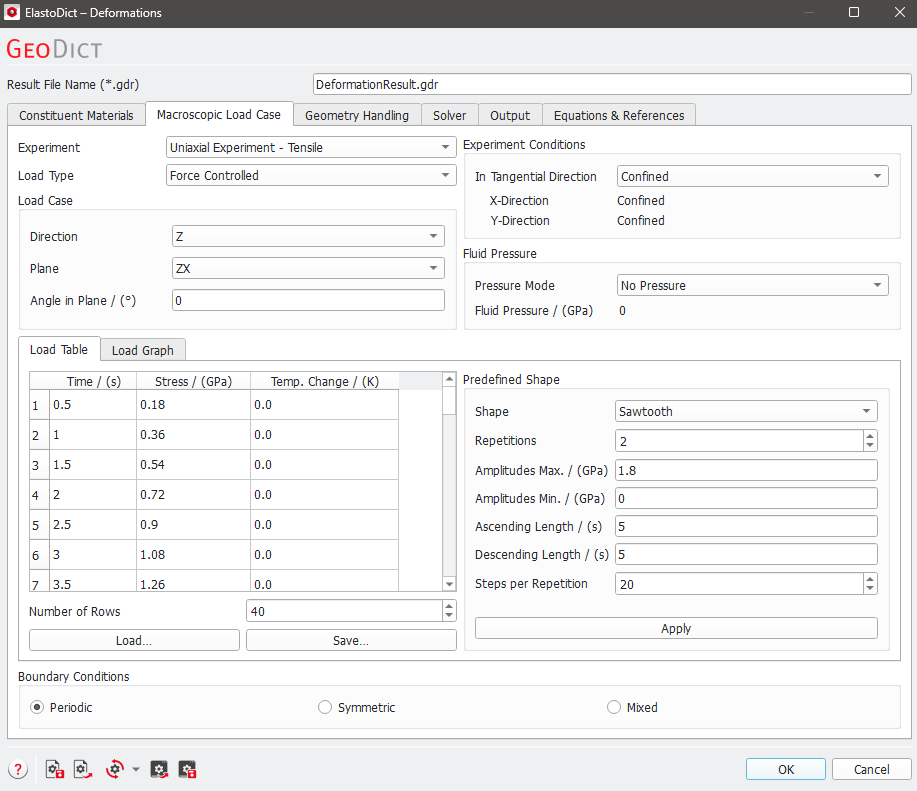The image size is (917, 791).
Task: Open the Direction dropdown
Action: point(308,236)
